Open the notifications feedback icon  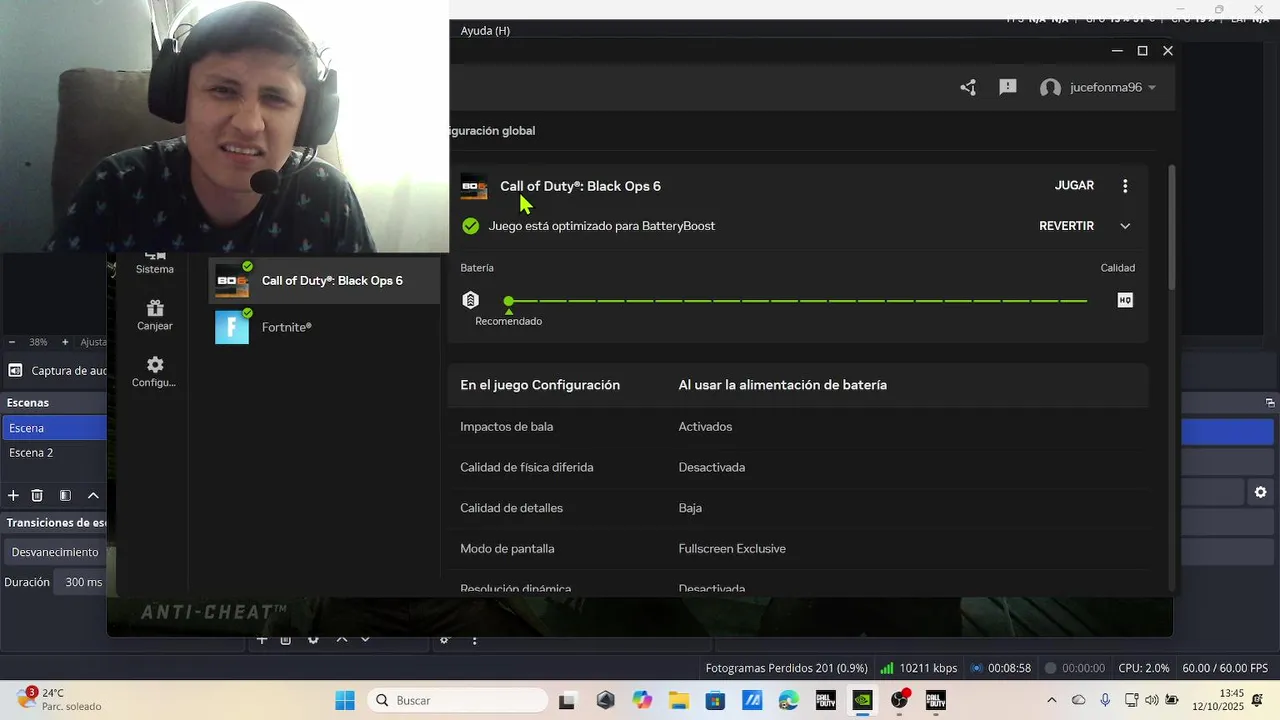1008,88
